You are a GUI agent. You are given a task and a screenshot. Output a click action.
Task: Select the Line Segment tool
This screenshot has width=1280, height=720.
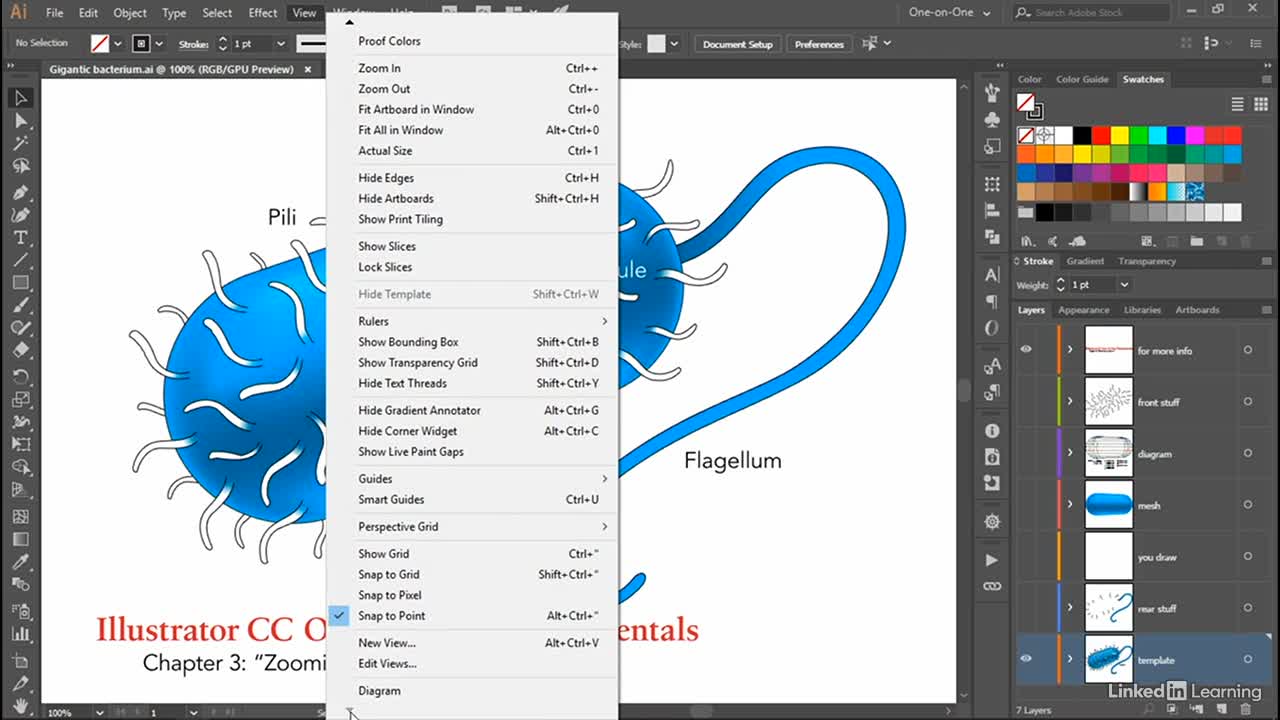point(20,261)
